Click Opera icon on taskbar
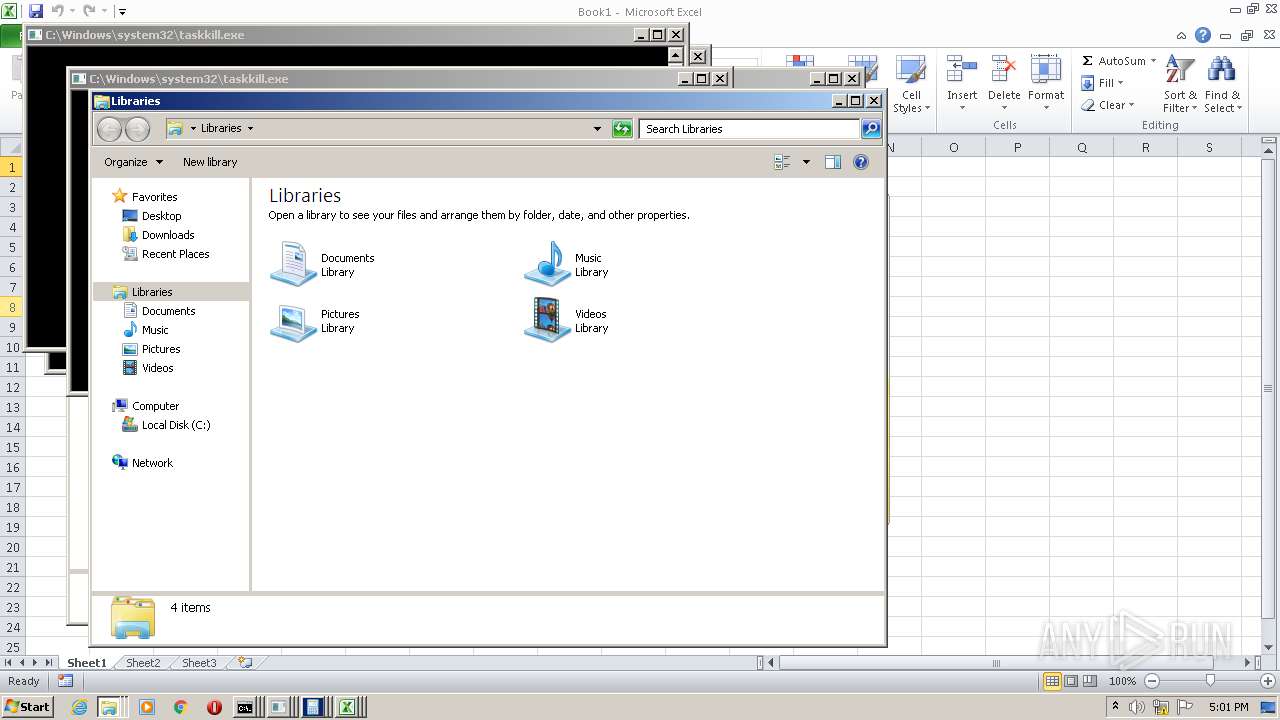This screenshot has height=720, width=1280. (x=214, y=707)
